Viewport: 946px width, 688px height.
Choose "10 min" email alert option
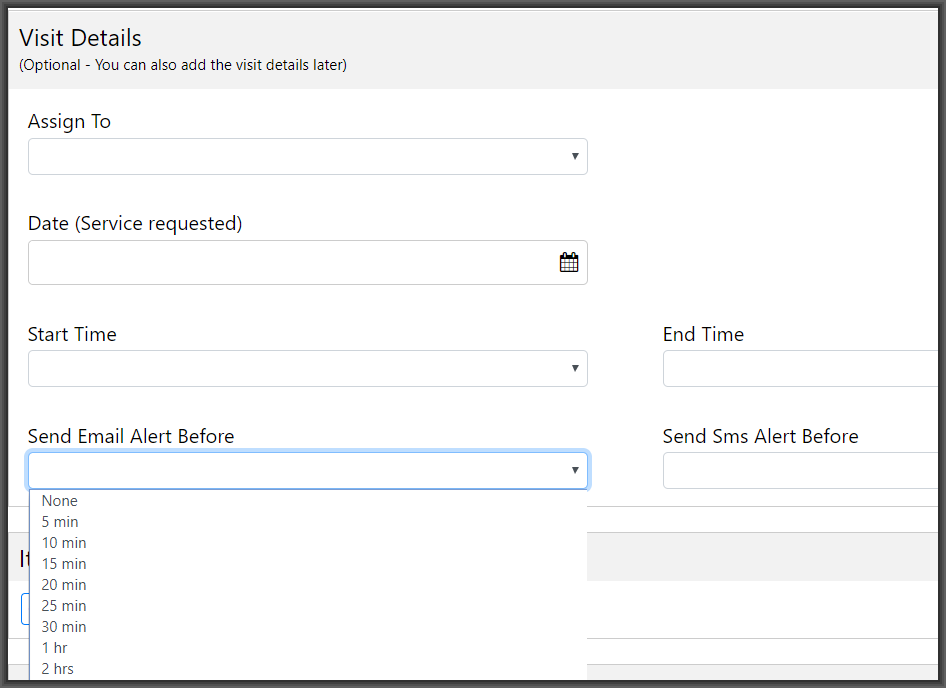63,542
